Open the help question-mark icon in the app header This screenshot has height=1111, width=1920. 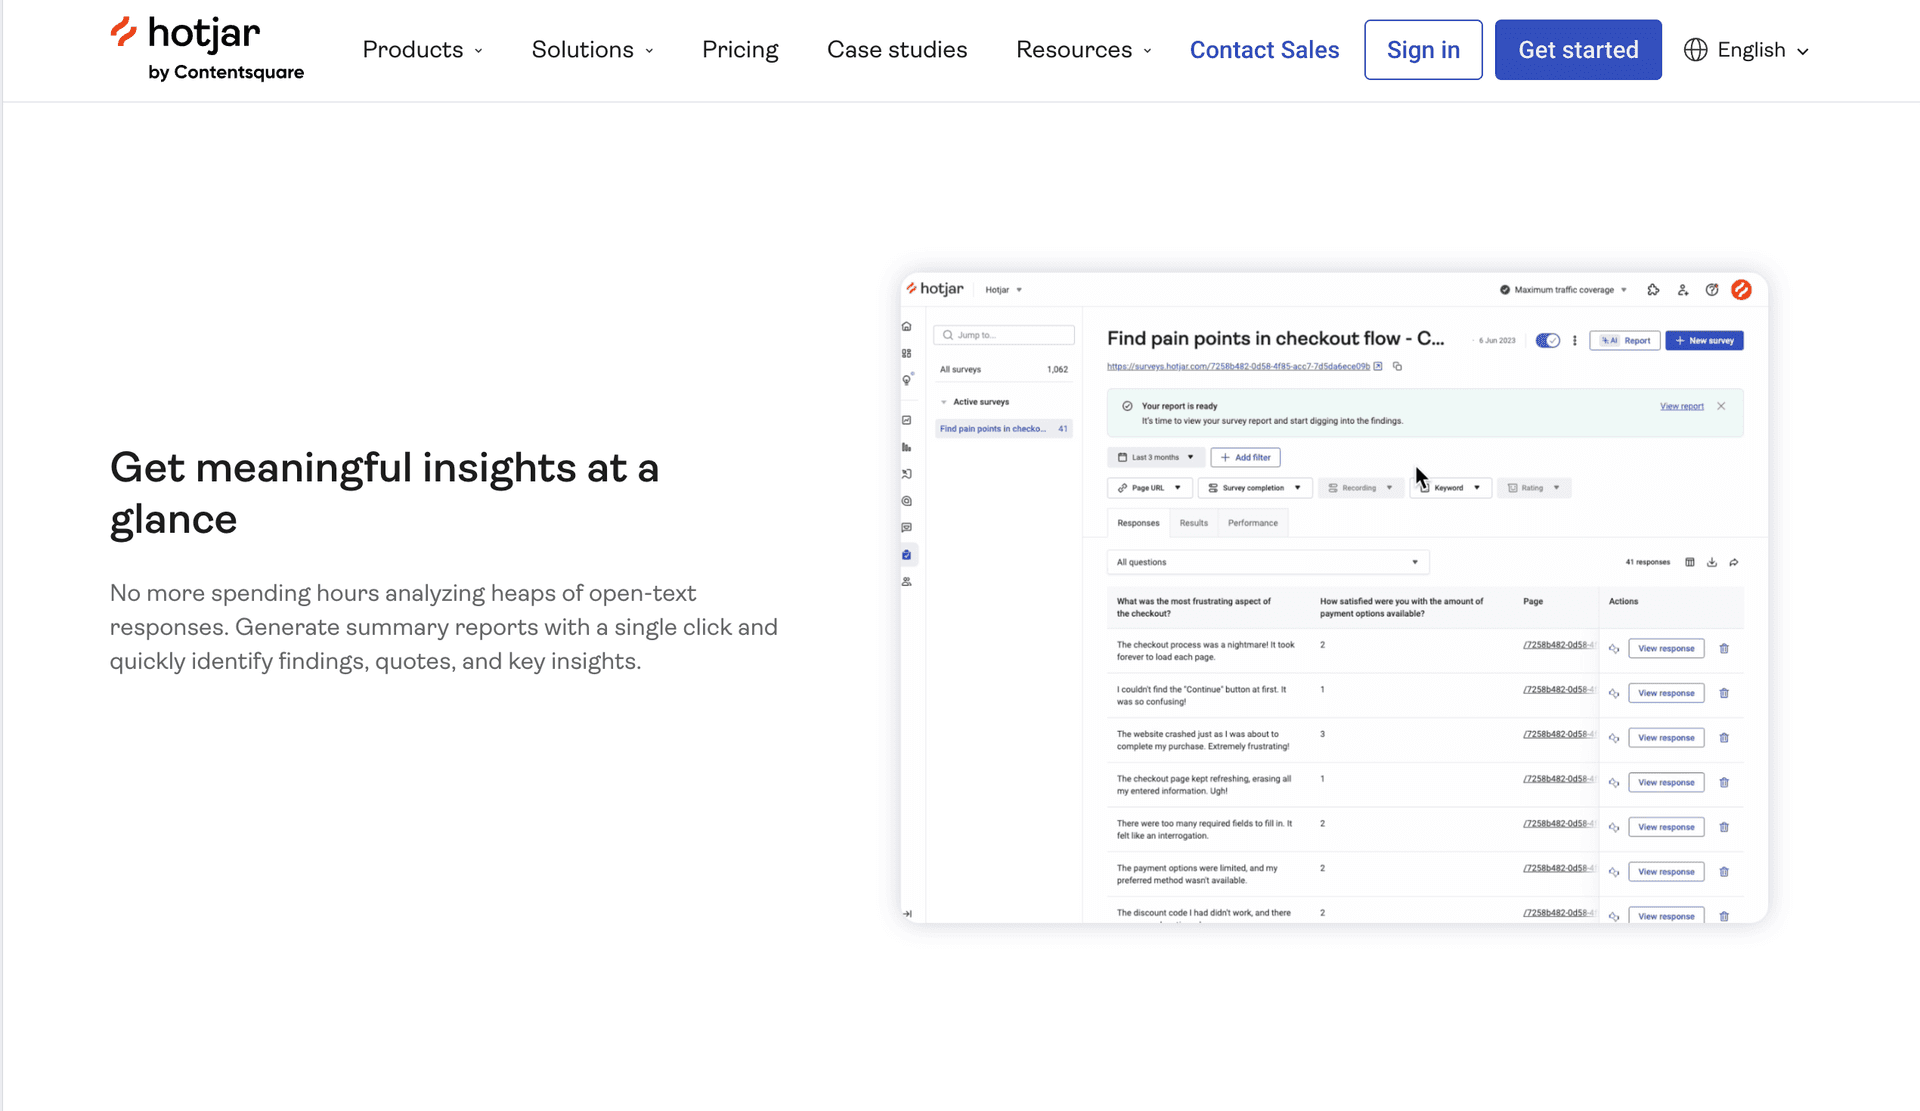click(1712, 290)
